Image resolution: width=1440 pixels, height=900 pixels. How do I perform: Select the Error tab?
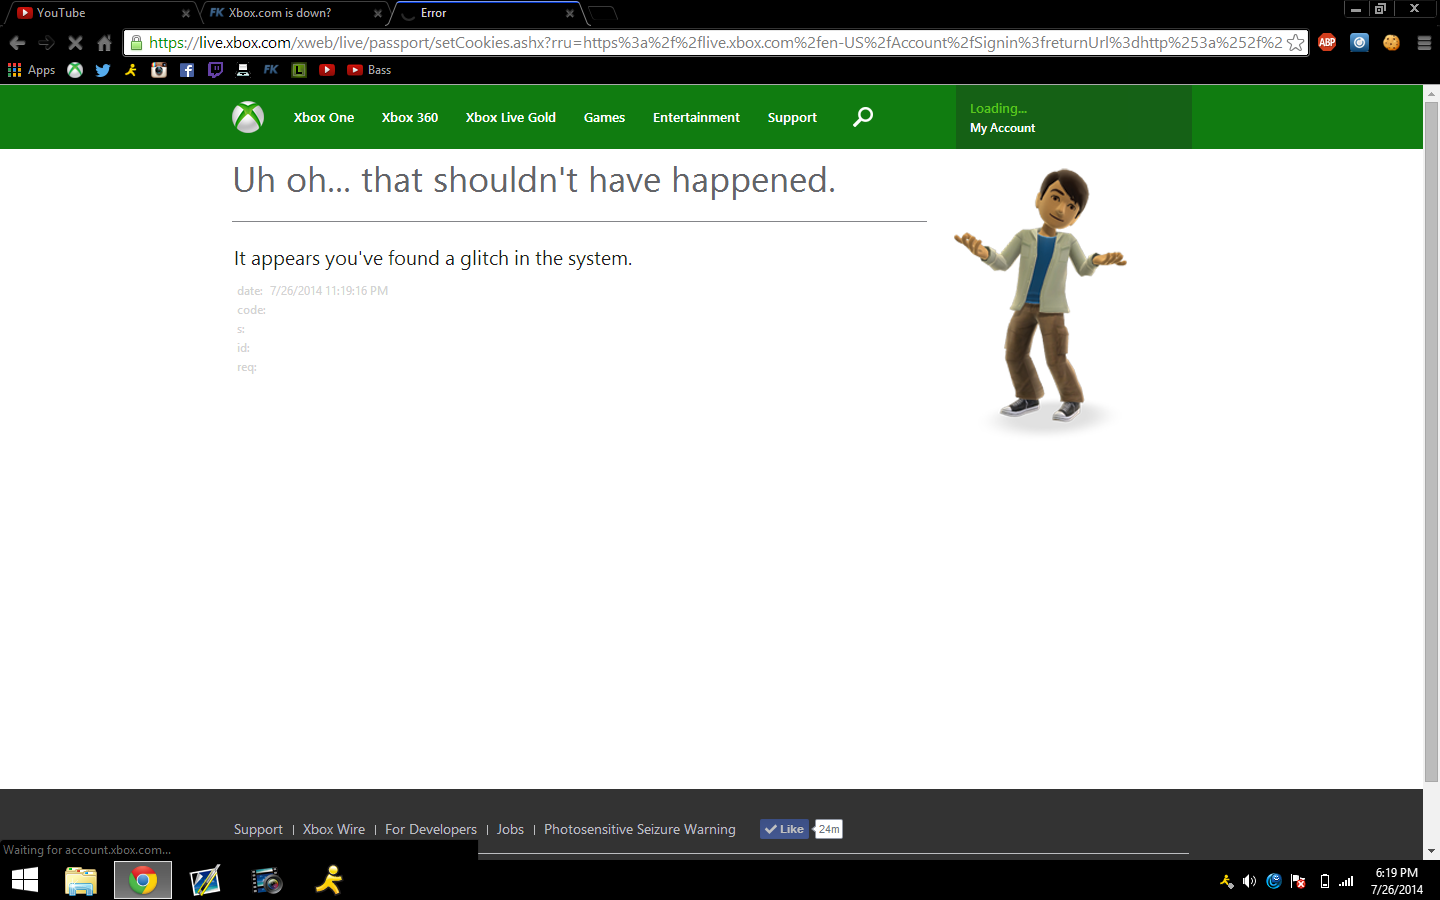(485, 13)
